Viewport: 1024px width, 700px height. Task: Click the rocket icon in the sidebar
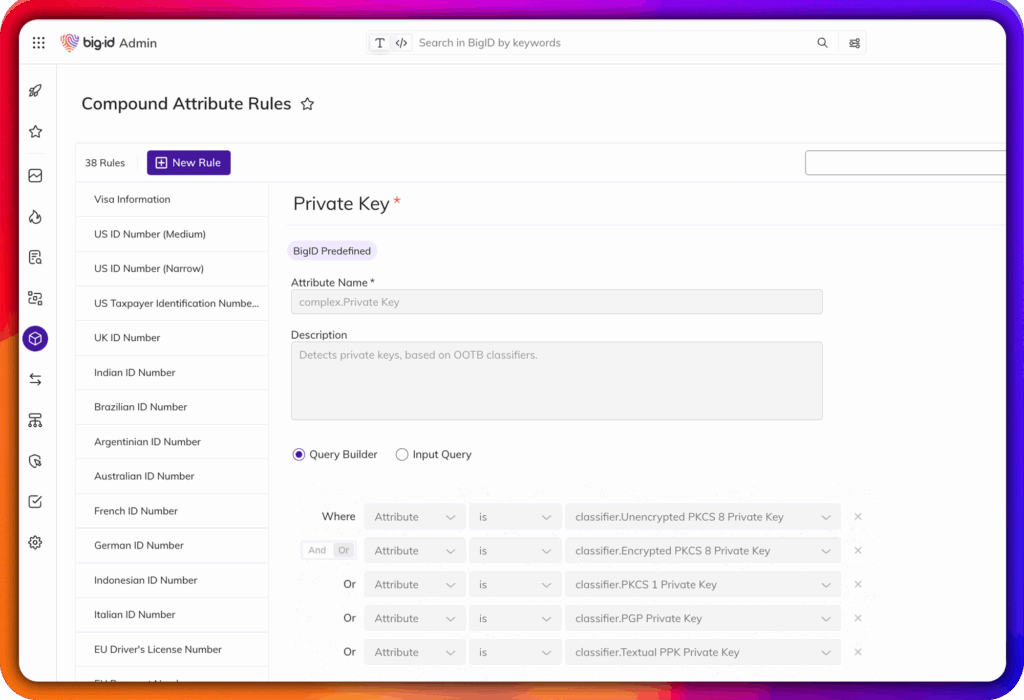point(35,90)
